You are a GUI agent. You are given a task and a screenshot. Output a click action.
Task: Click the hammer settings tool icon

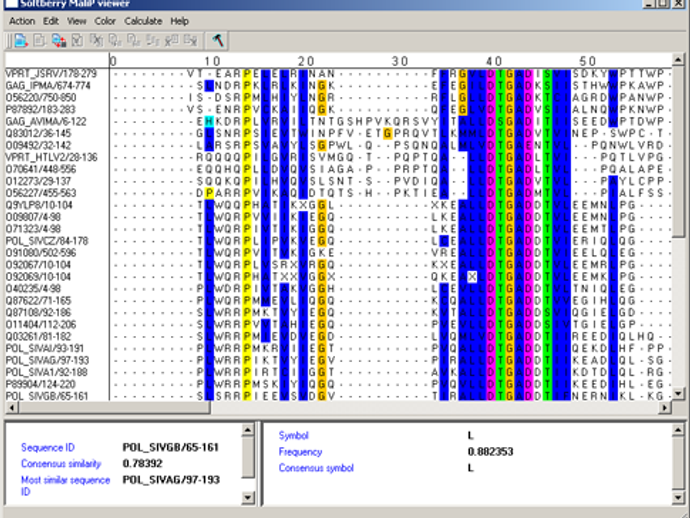(218, 40)
